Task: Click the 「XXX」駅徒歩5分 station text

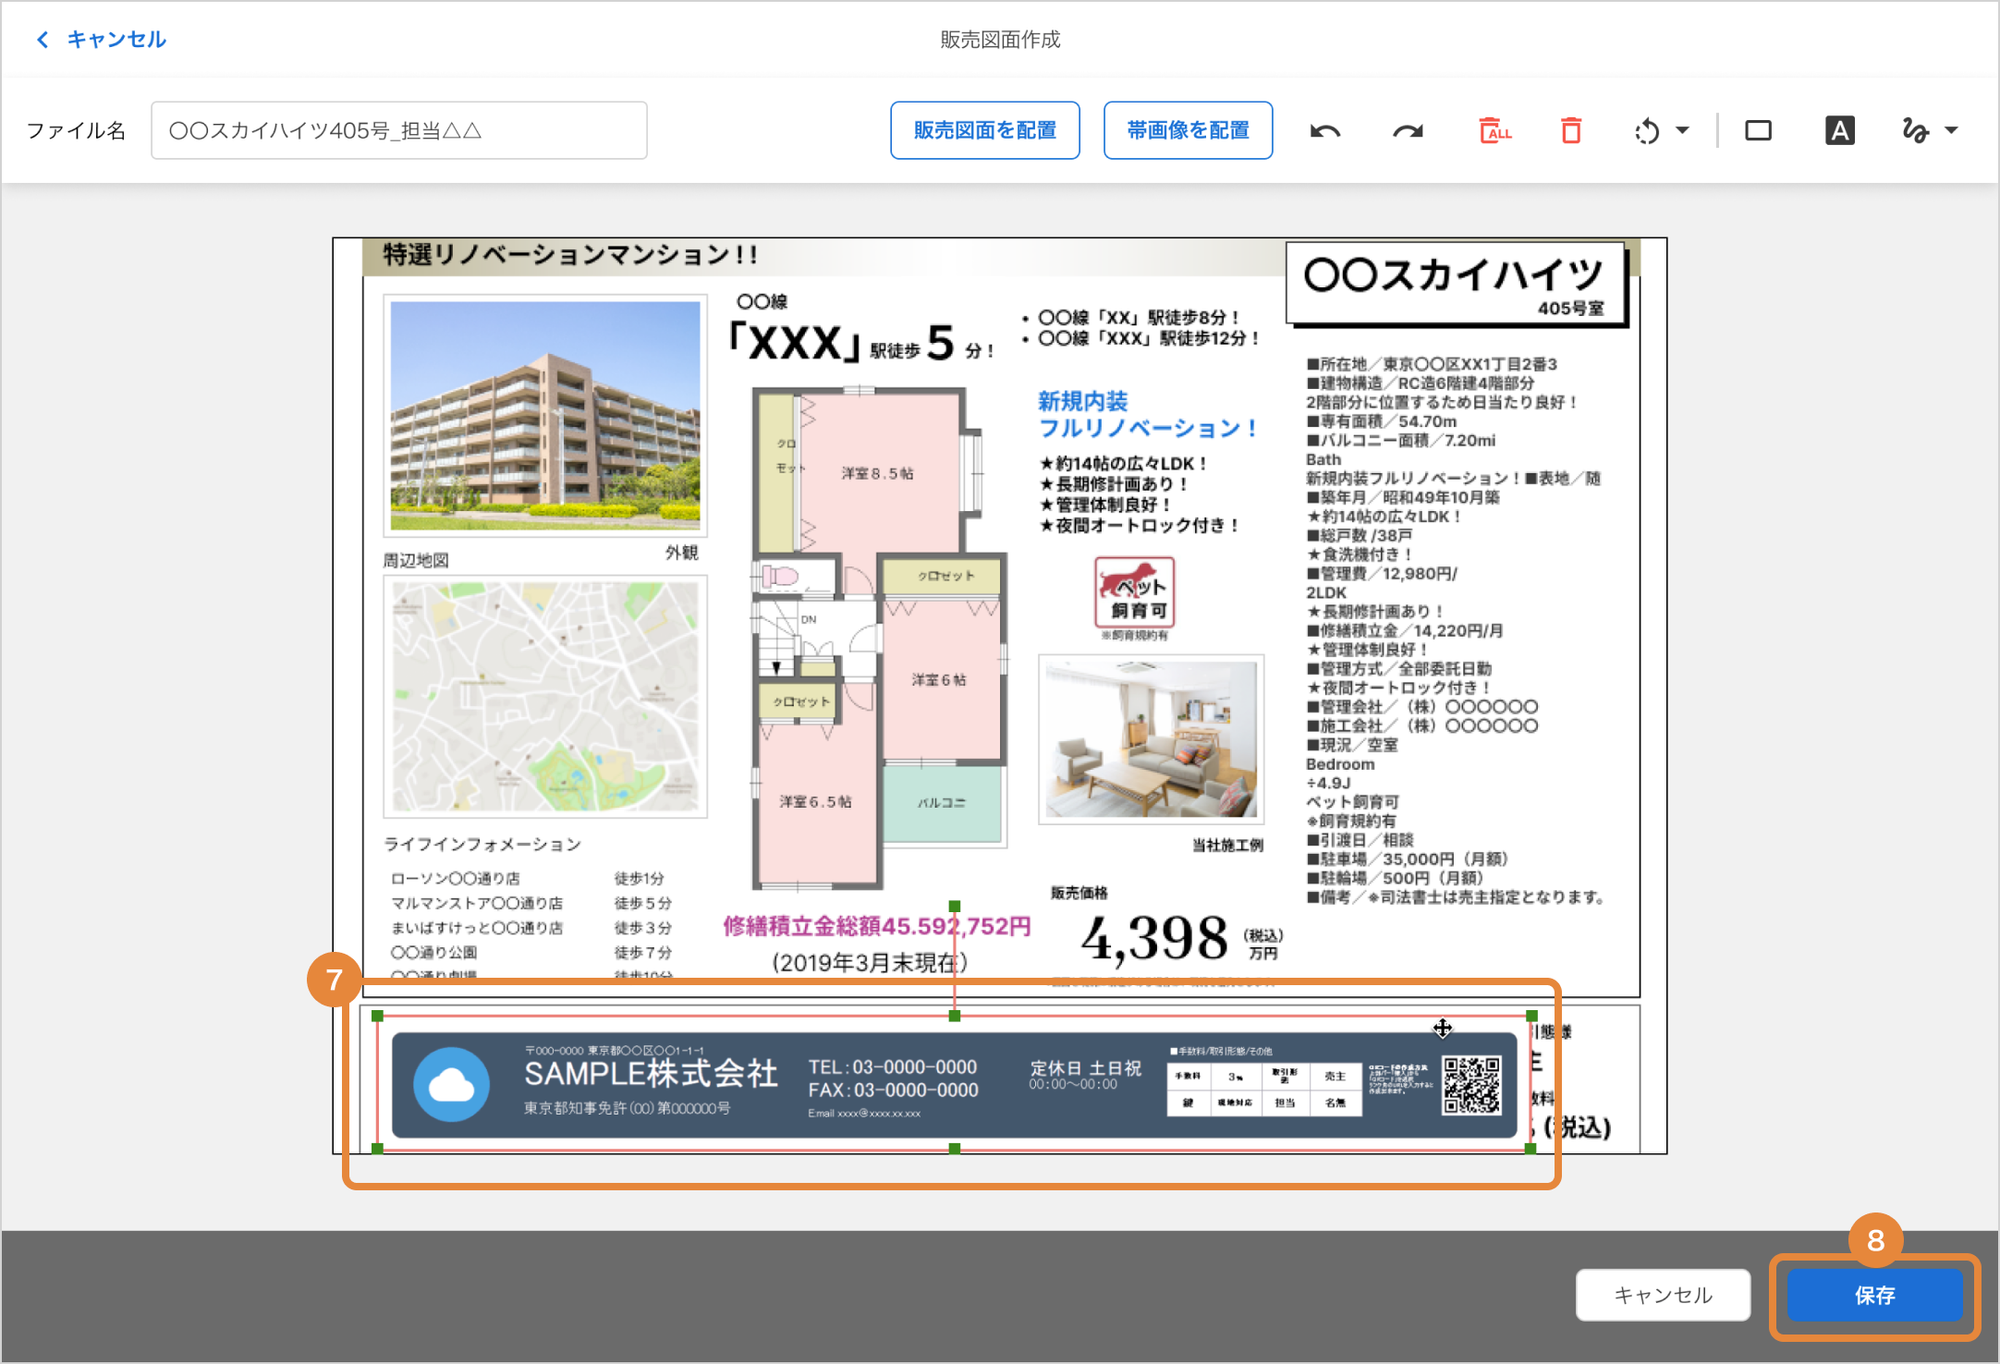Action: pos(860,343)
